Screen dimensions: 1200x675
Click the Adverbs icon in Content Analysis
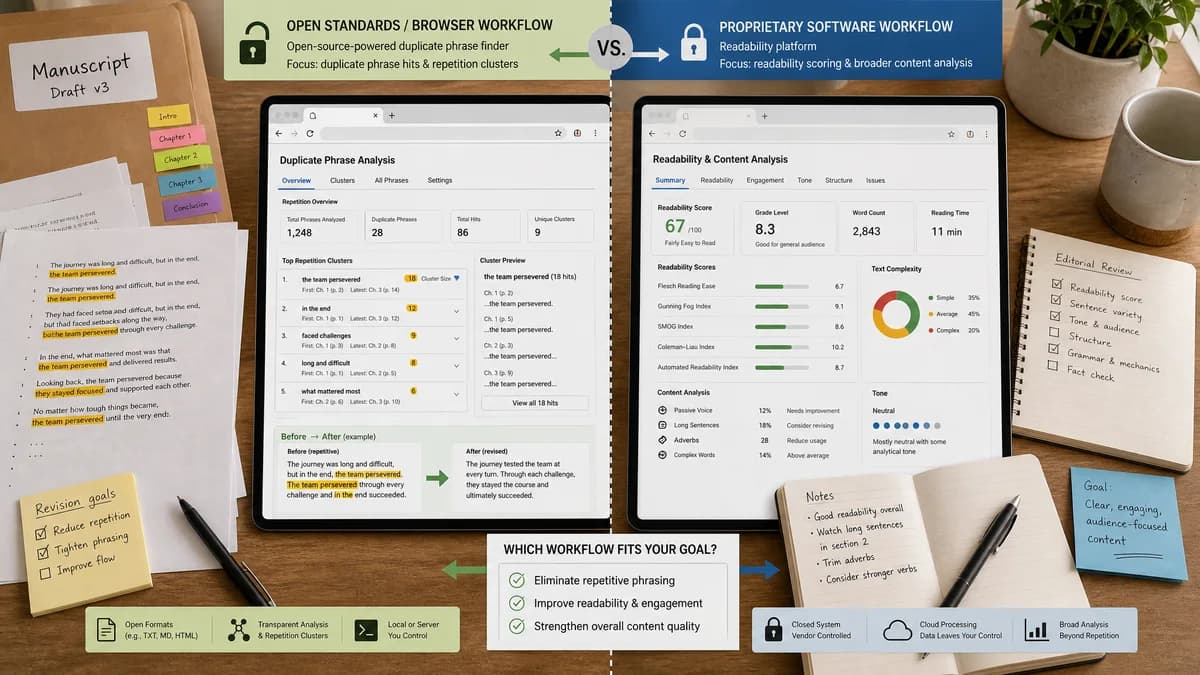tap(663, 440)
